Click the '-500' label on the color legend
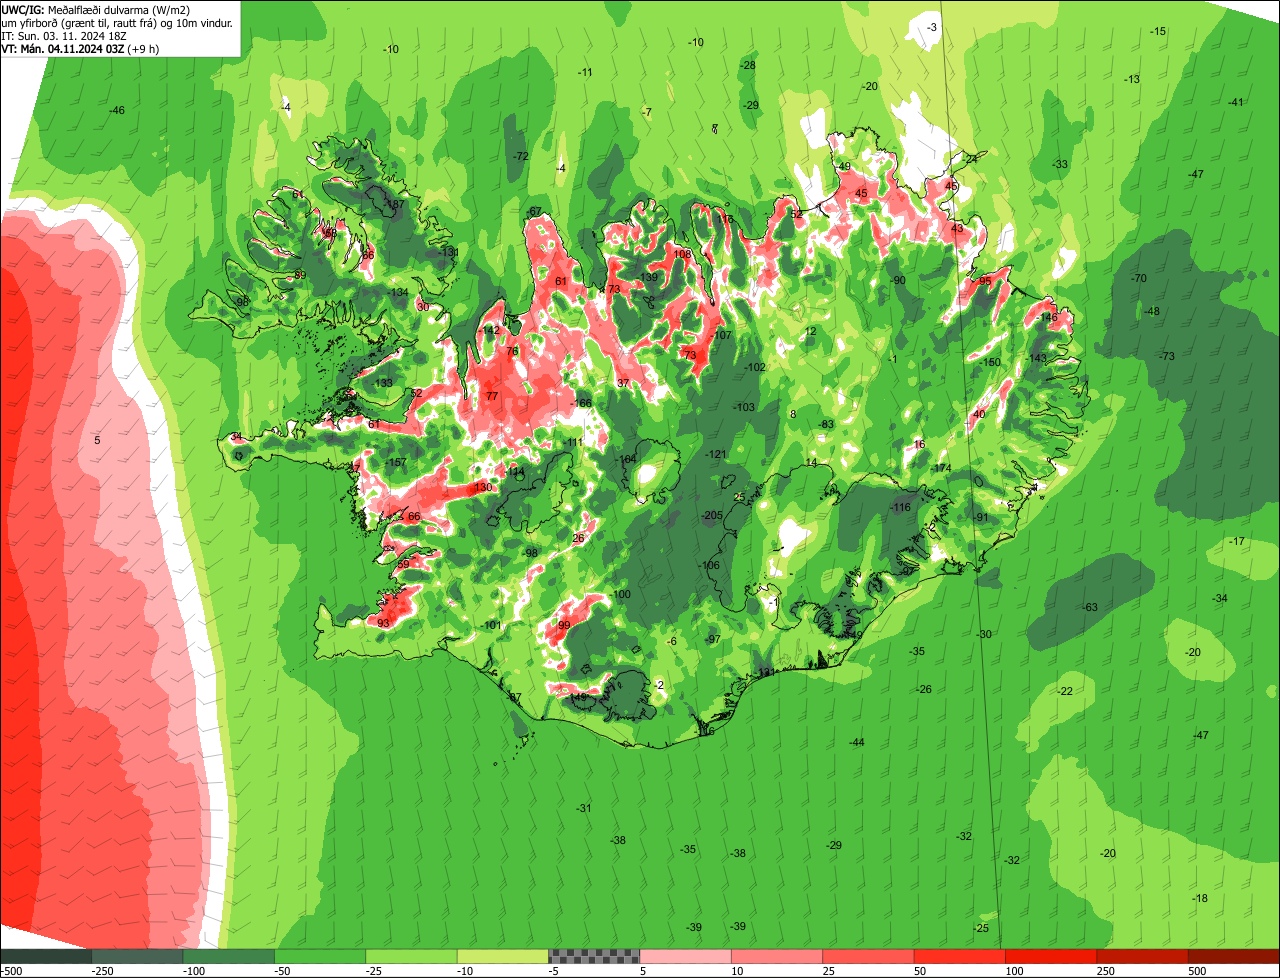Viewport: 1280px width, 978px height. (11, 971)
